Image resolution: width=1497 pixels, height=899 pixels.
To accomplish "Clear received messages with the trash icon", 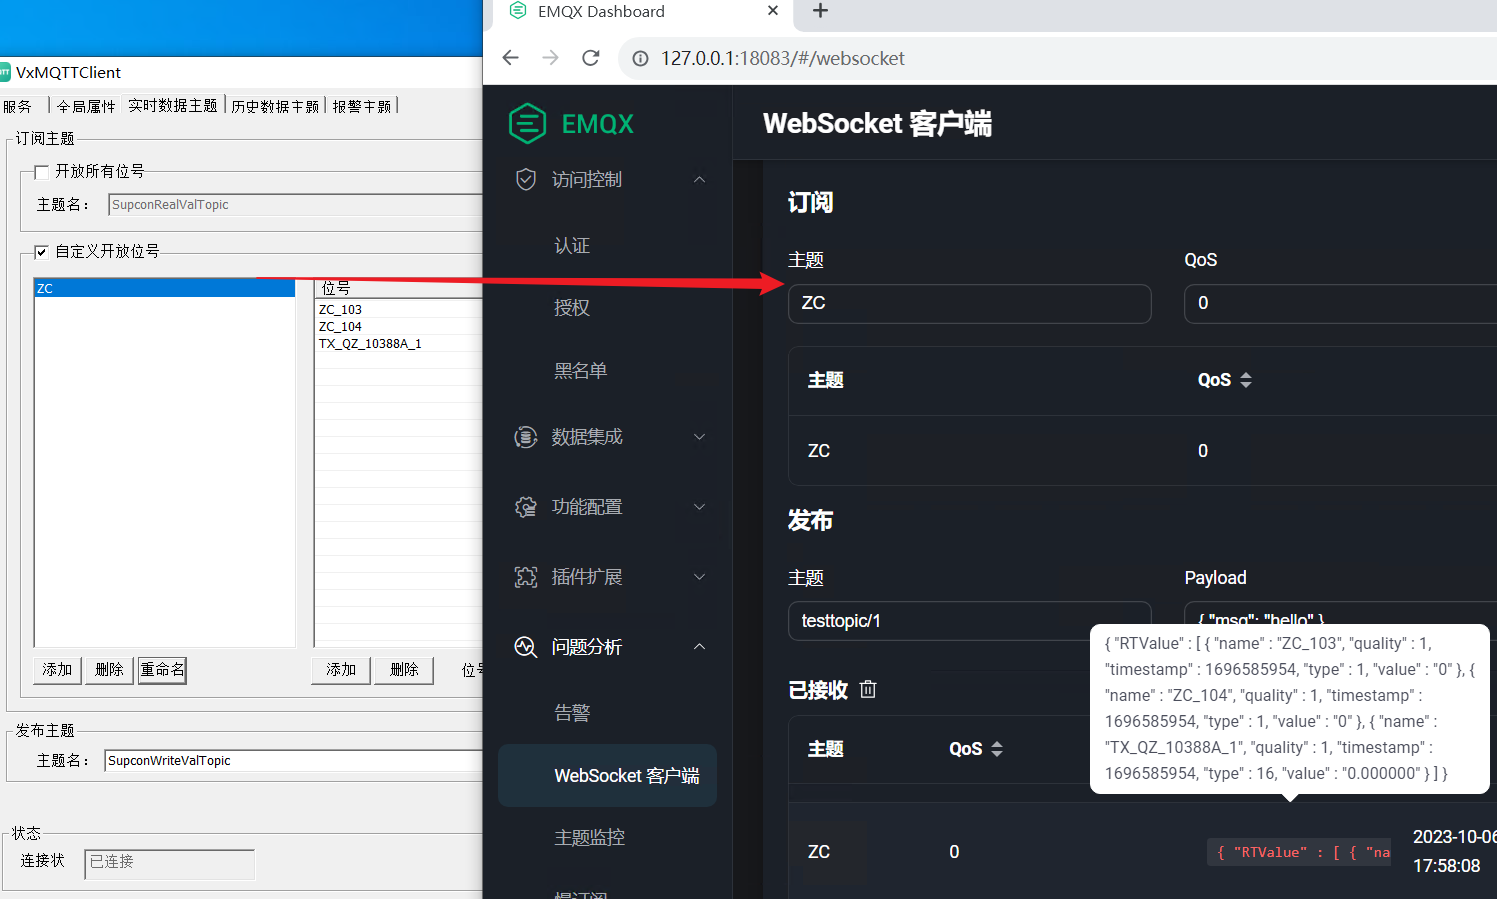I will (x=868, y=689).
